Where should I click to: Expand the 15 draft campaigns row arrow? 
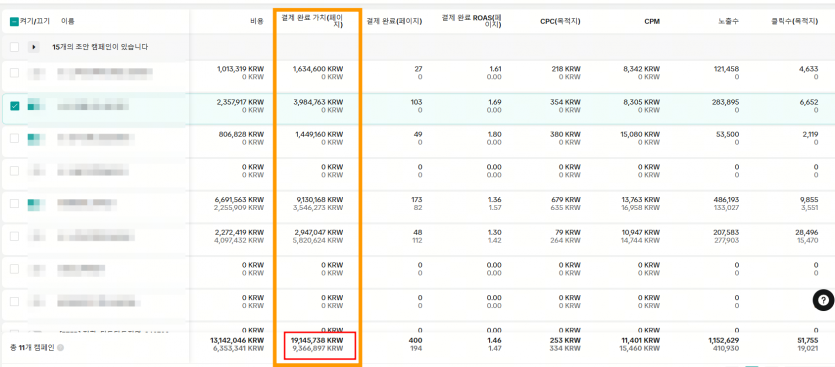pyautogui.click(x=34, y=47)
